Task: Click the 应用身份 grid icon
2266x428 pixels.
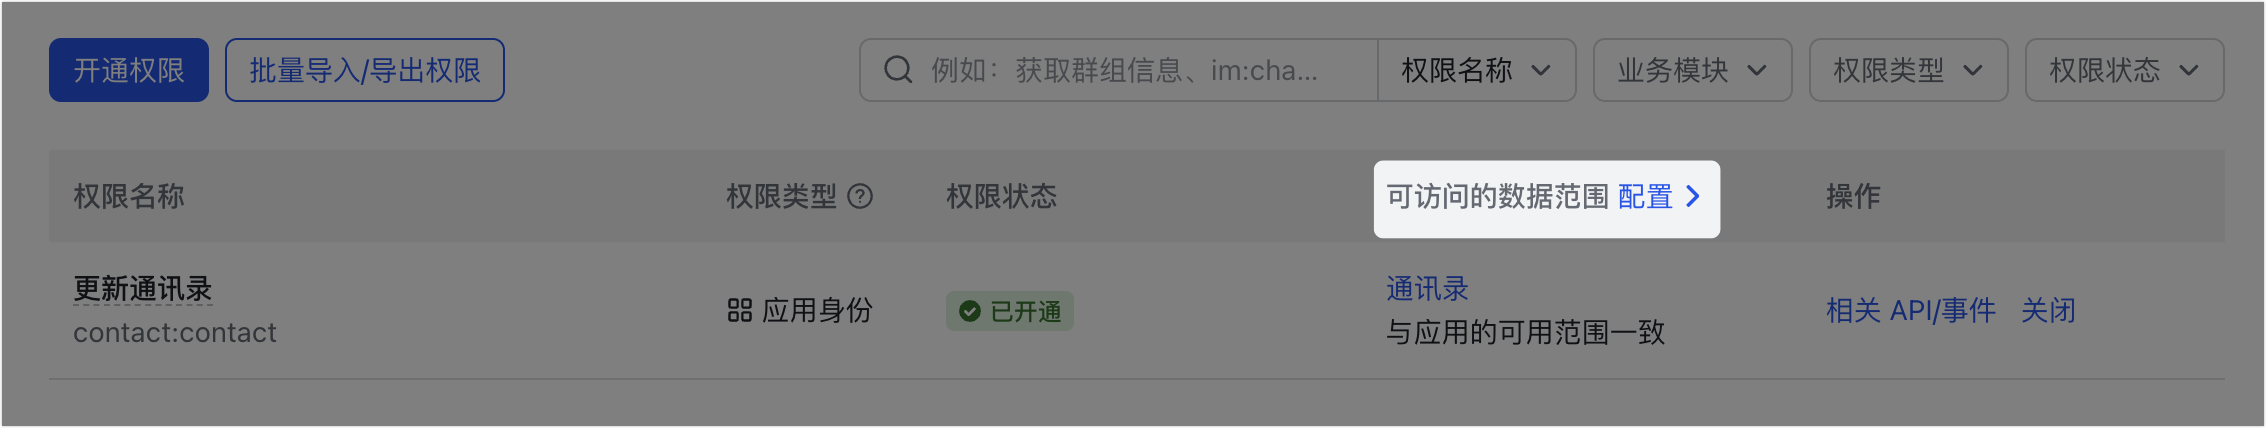Action: coord(739,311)
